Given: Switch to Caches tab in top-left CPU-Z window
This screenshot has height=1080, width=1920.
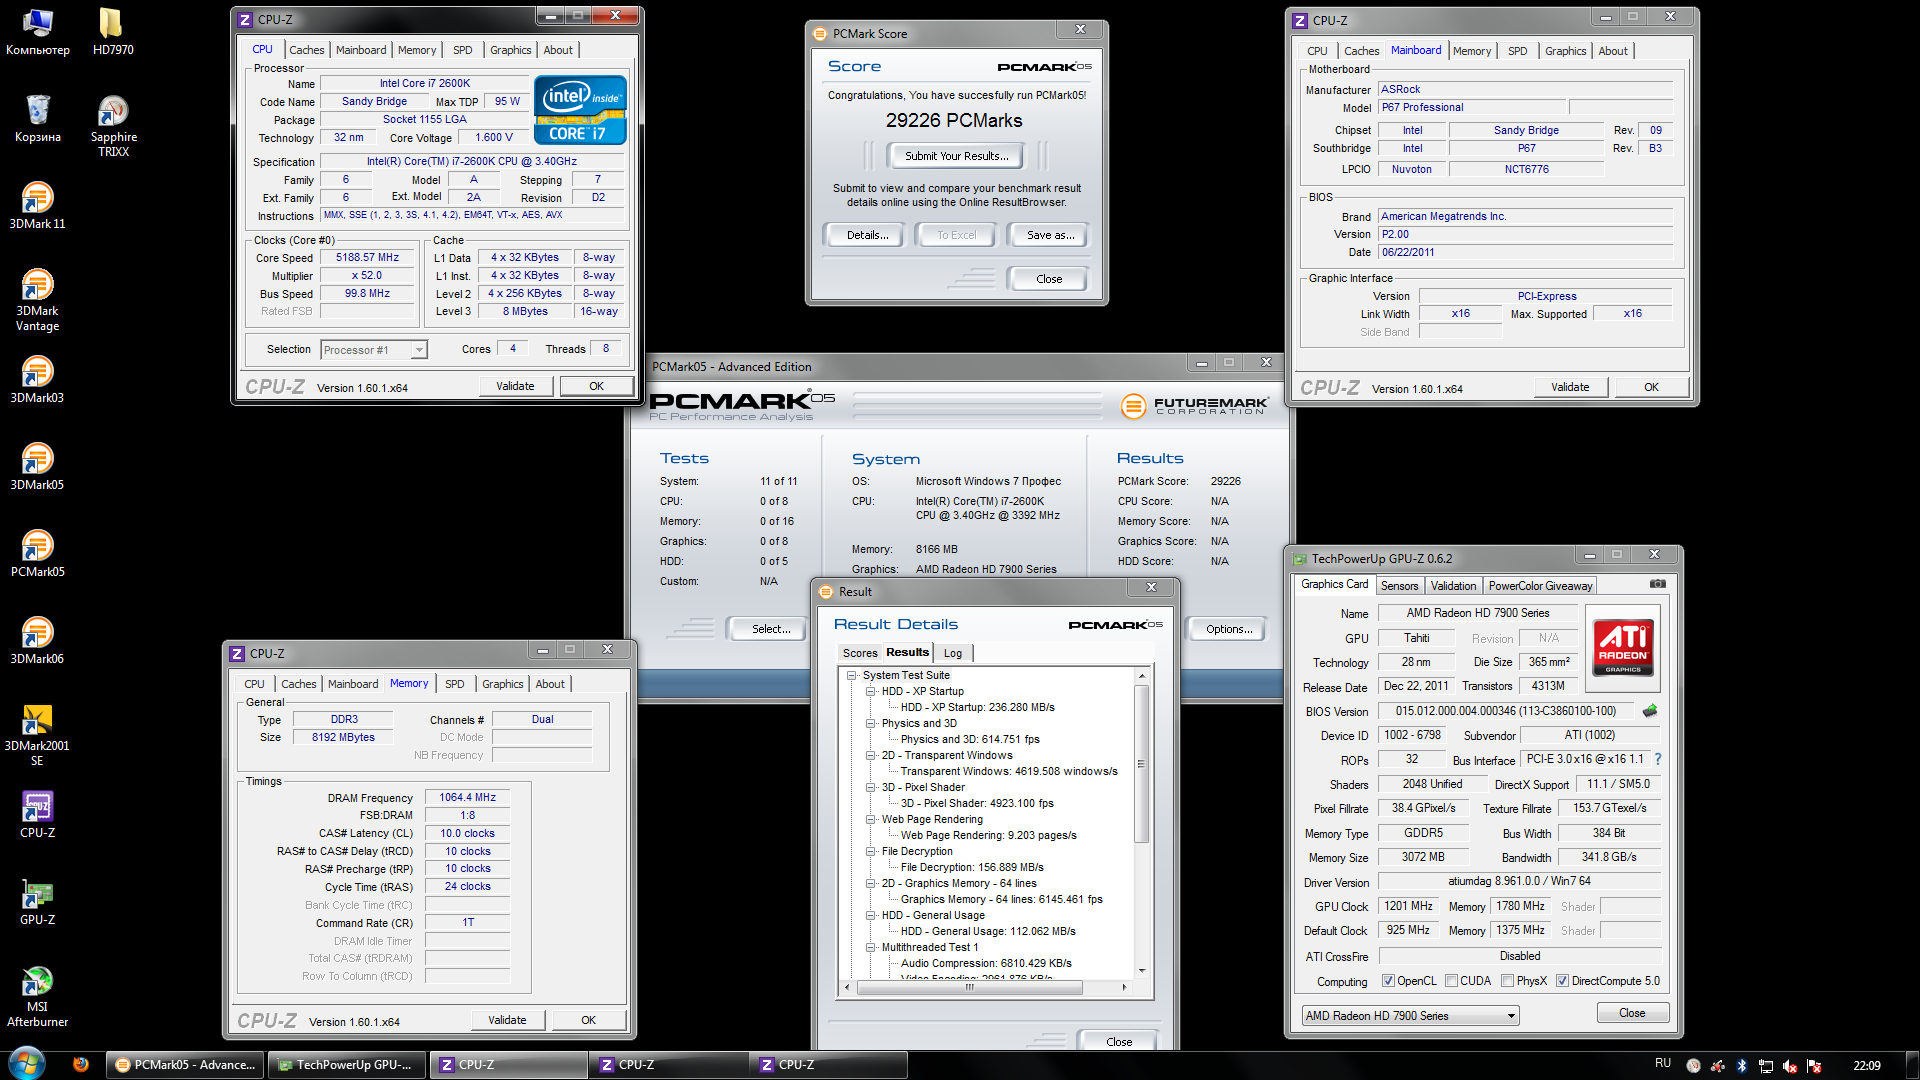Looking at the screenshot, I should 306,50.
